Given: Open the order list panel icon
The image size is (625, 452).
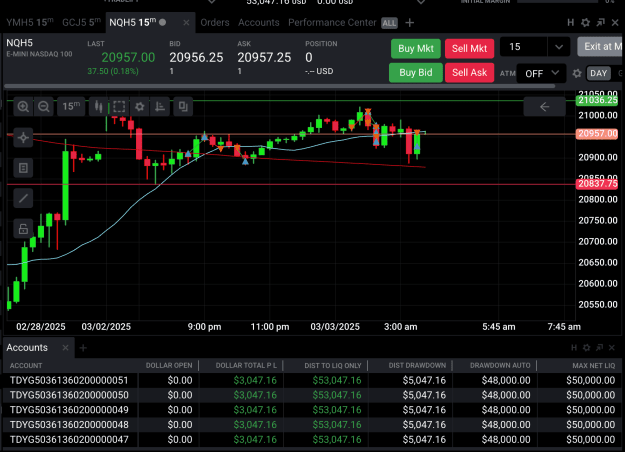Looking at the screenshot, I should coord(23,168).
